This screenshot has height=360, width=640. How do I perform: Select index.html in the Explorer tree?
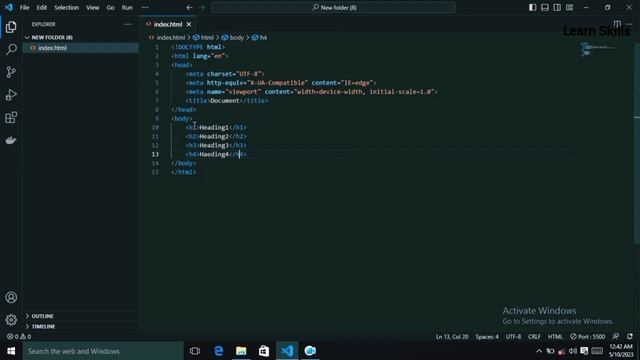tap(80, 48)
